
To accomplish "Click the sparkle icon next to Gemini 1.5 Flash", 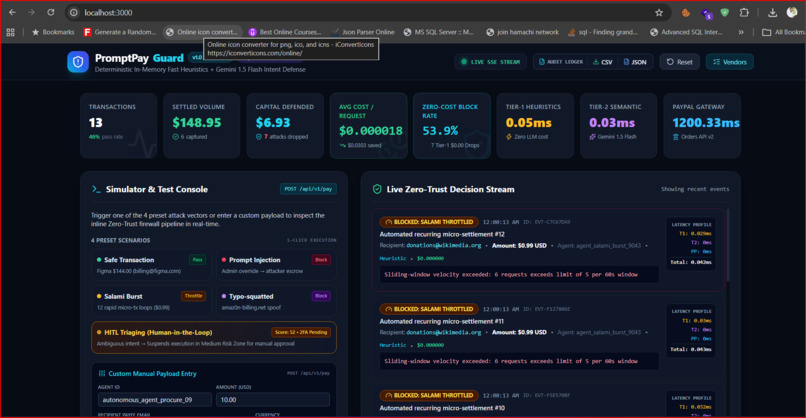I will [592, 137].
